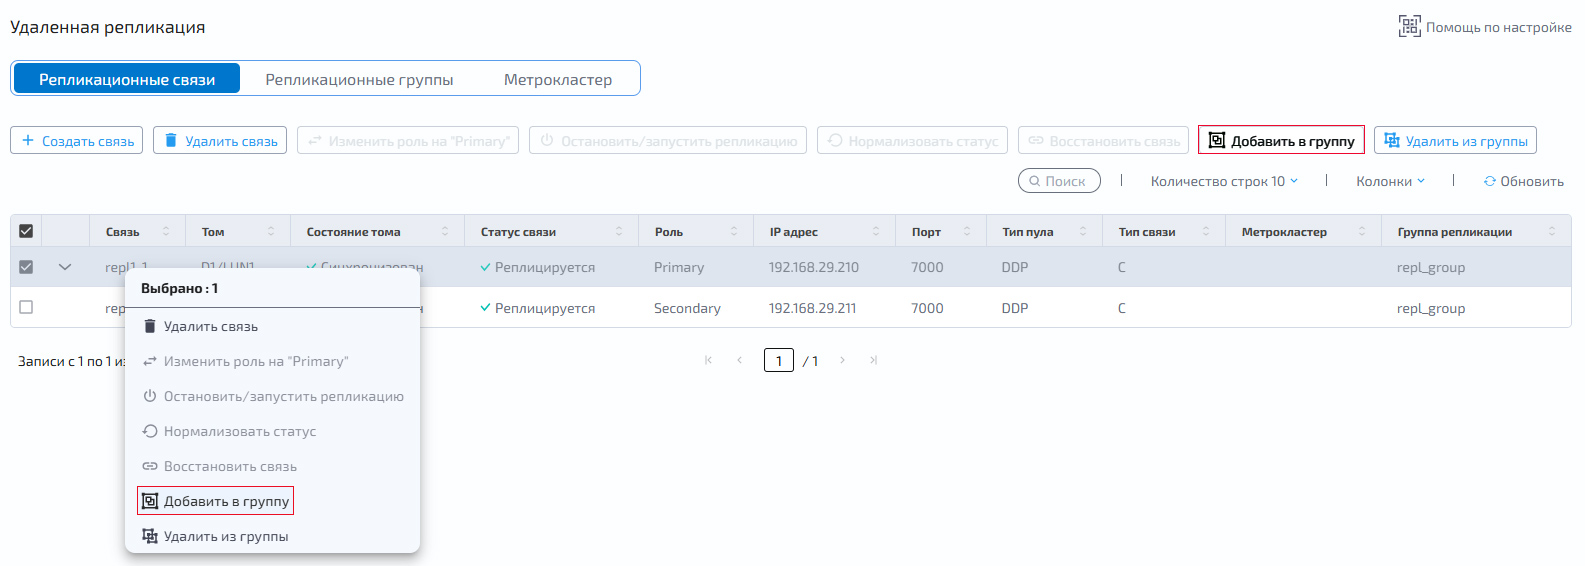Click the Создать связь button
This screenshot has width=1585, height=566.
(76, 141)
